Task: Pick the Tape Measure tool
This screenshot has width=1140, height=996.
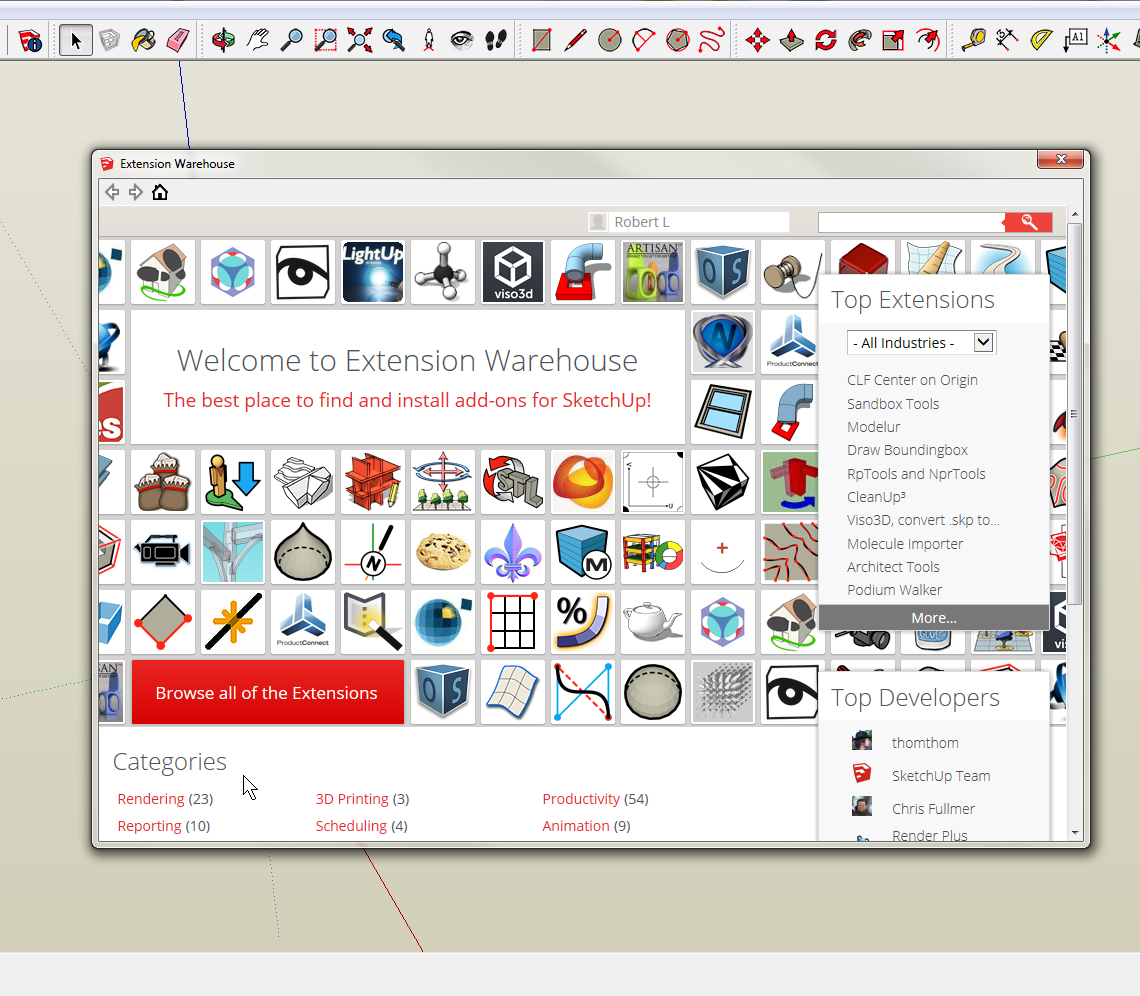Action: pyautogui.click(x=973, y=40)
